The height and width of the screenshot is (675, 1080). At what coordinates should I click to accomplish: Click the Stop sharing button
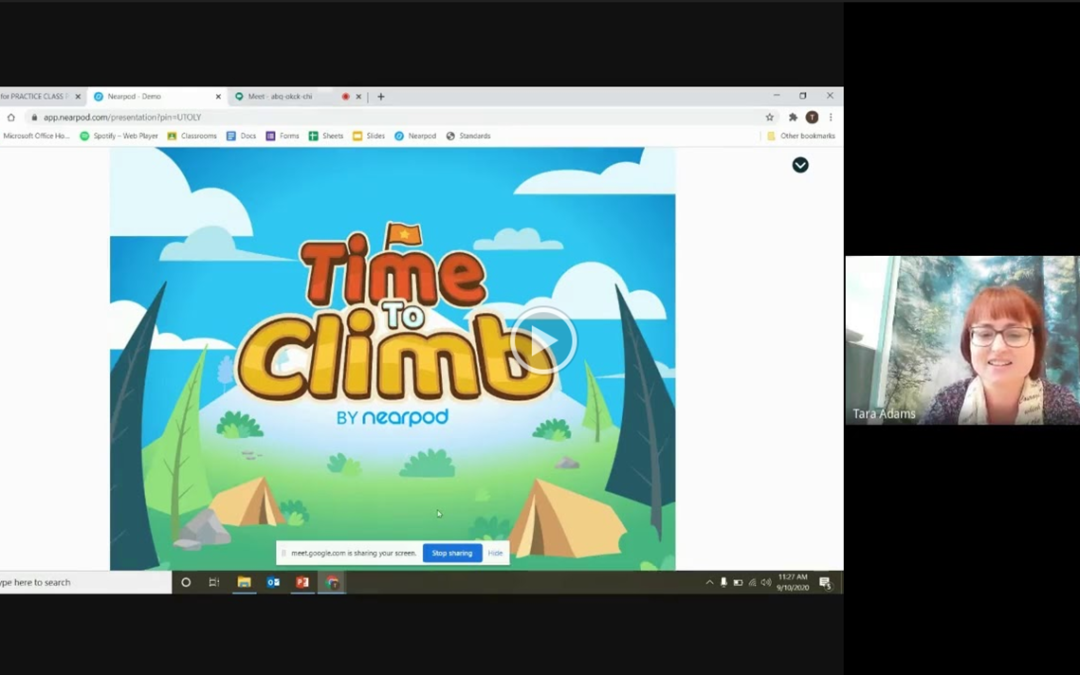pos(452,553)
